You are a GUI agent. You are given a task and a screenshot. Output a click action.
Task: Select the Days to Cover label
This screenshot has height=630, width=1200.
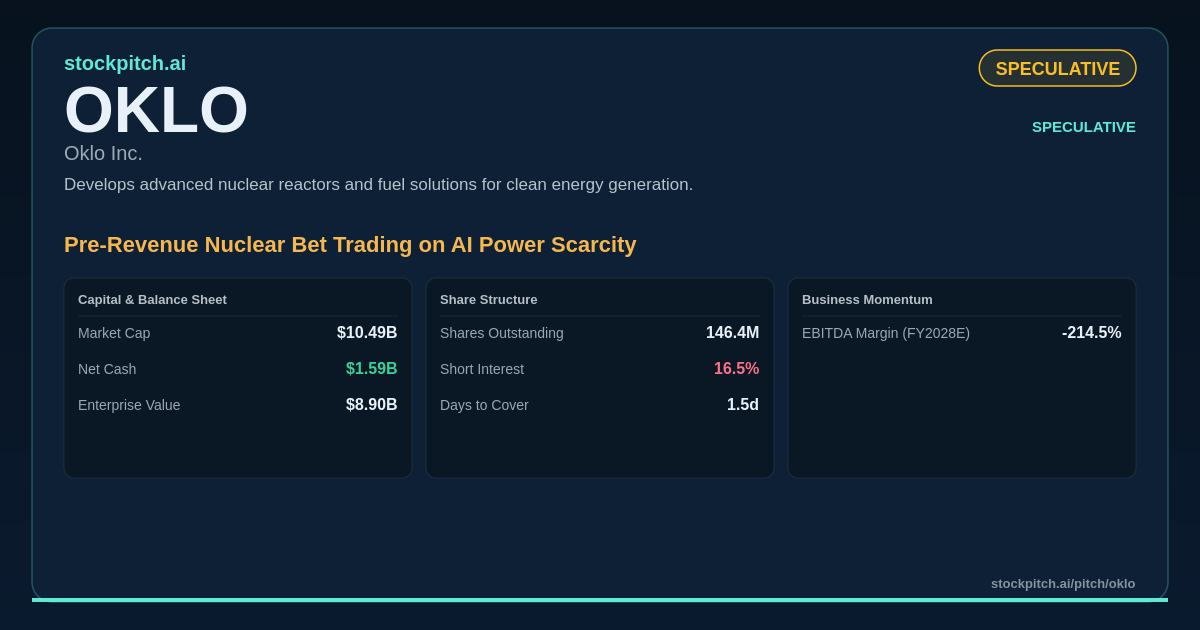[484, 405]
